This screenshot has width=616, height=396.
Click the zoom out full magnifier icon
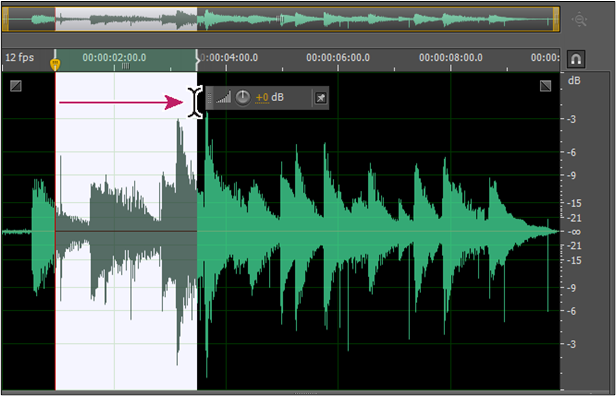tap(580, 20)
